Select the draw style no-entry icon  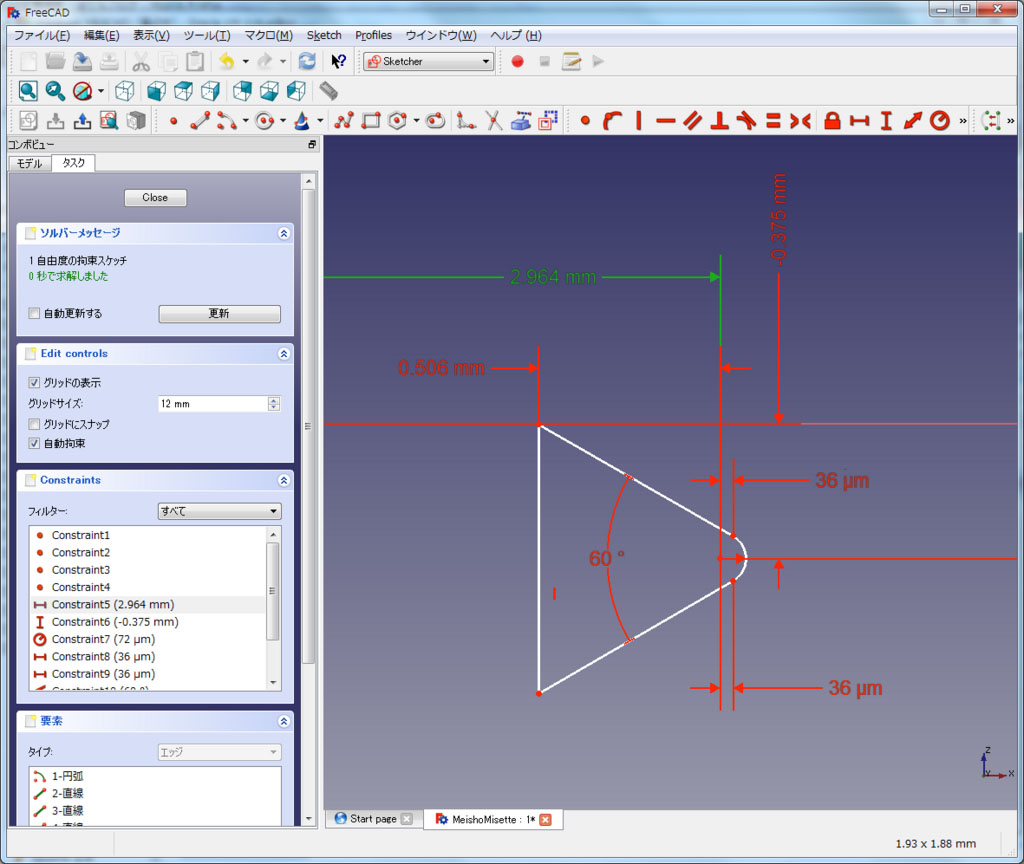[82, 91]
